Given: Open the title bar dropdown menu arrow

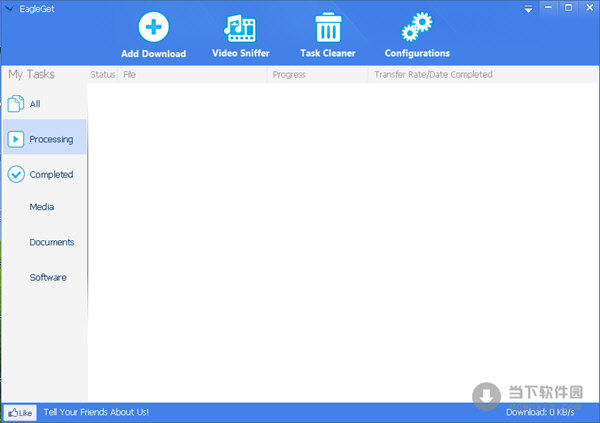Looking at the screenshot, I should (528, 9).
